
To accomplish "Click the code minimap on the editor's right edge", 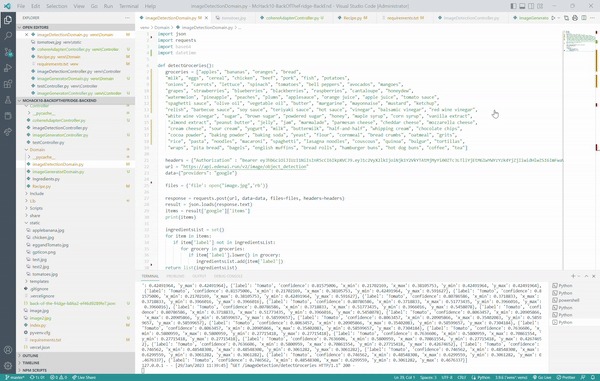I will 579,41.
